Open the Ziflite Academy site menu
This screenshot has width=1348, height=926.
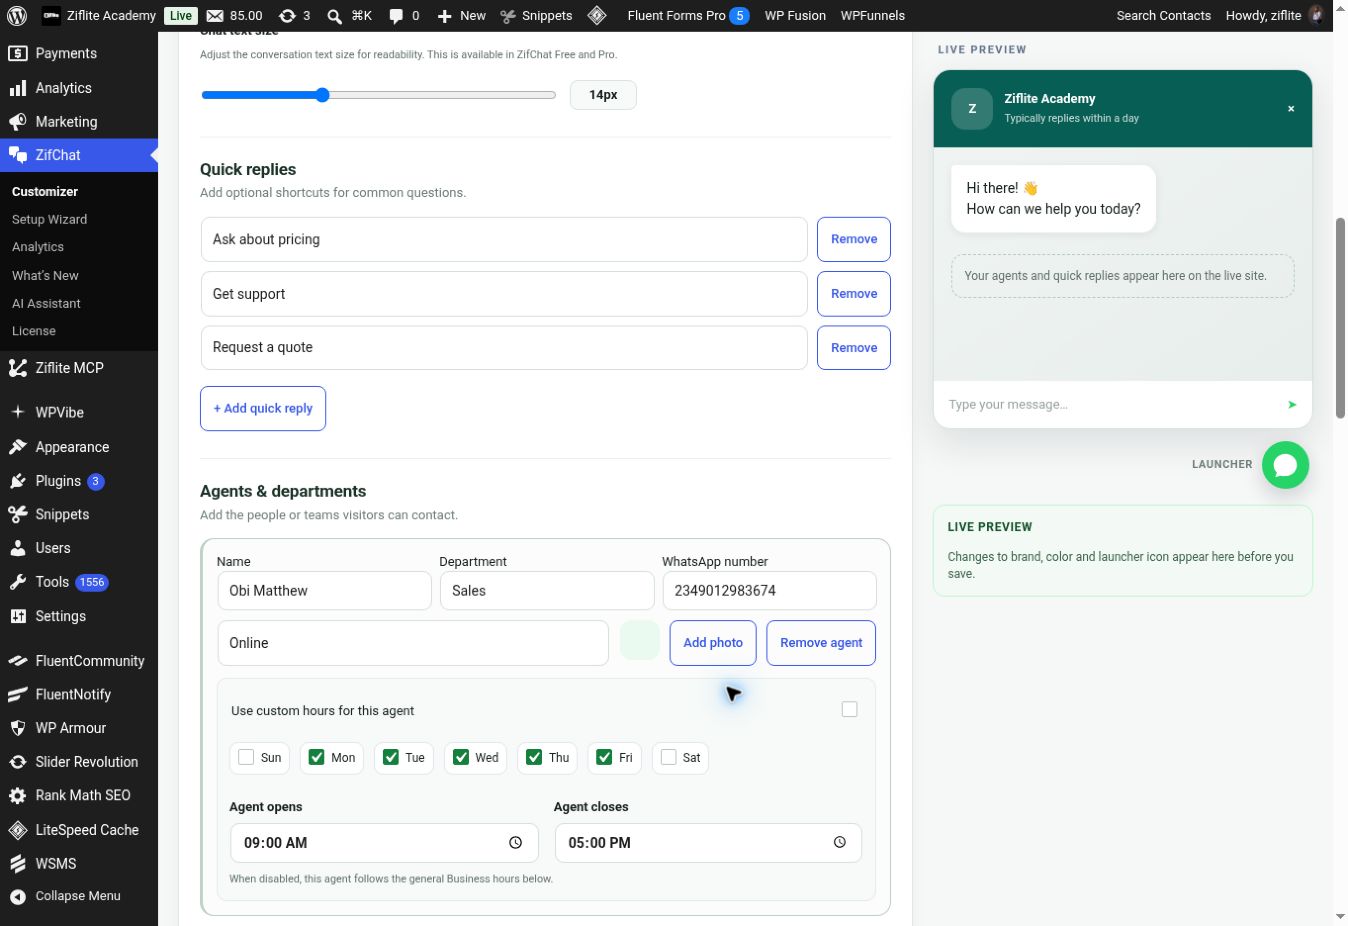pos(100,15)
